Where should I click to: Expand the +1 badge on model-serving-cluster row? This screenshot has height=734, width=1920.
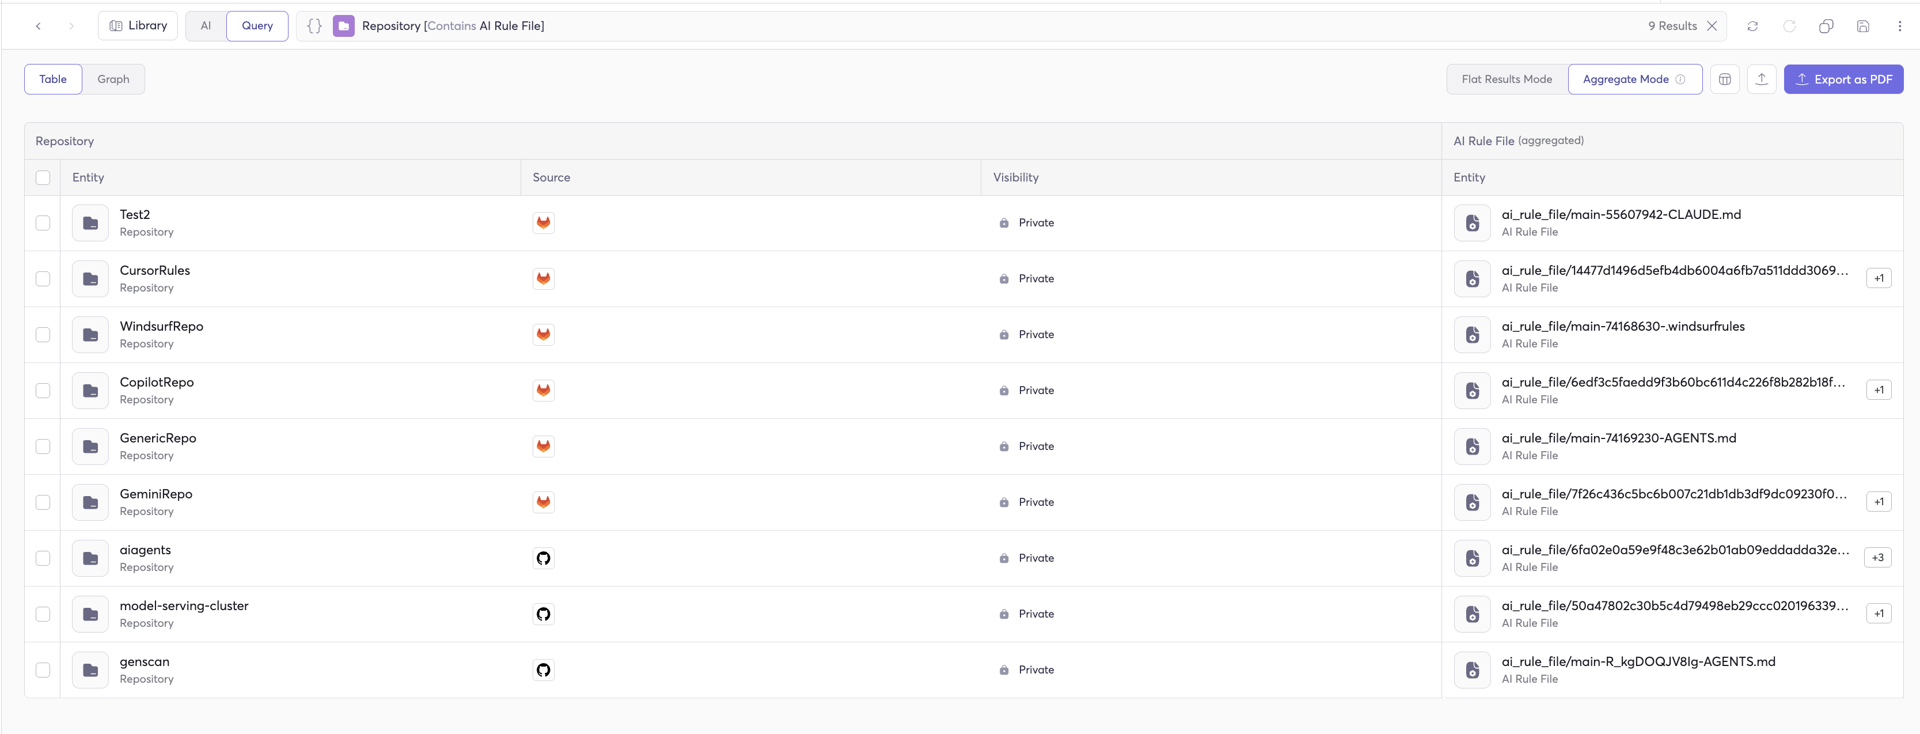click(x=1879, y=614)
